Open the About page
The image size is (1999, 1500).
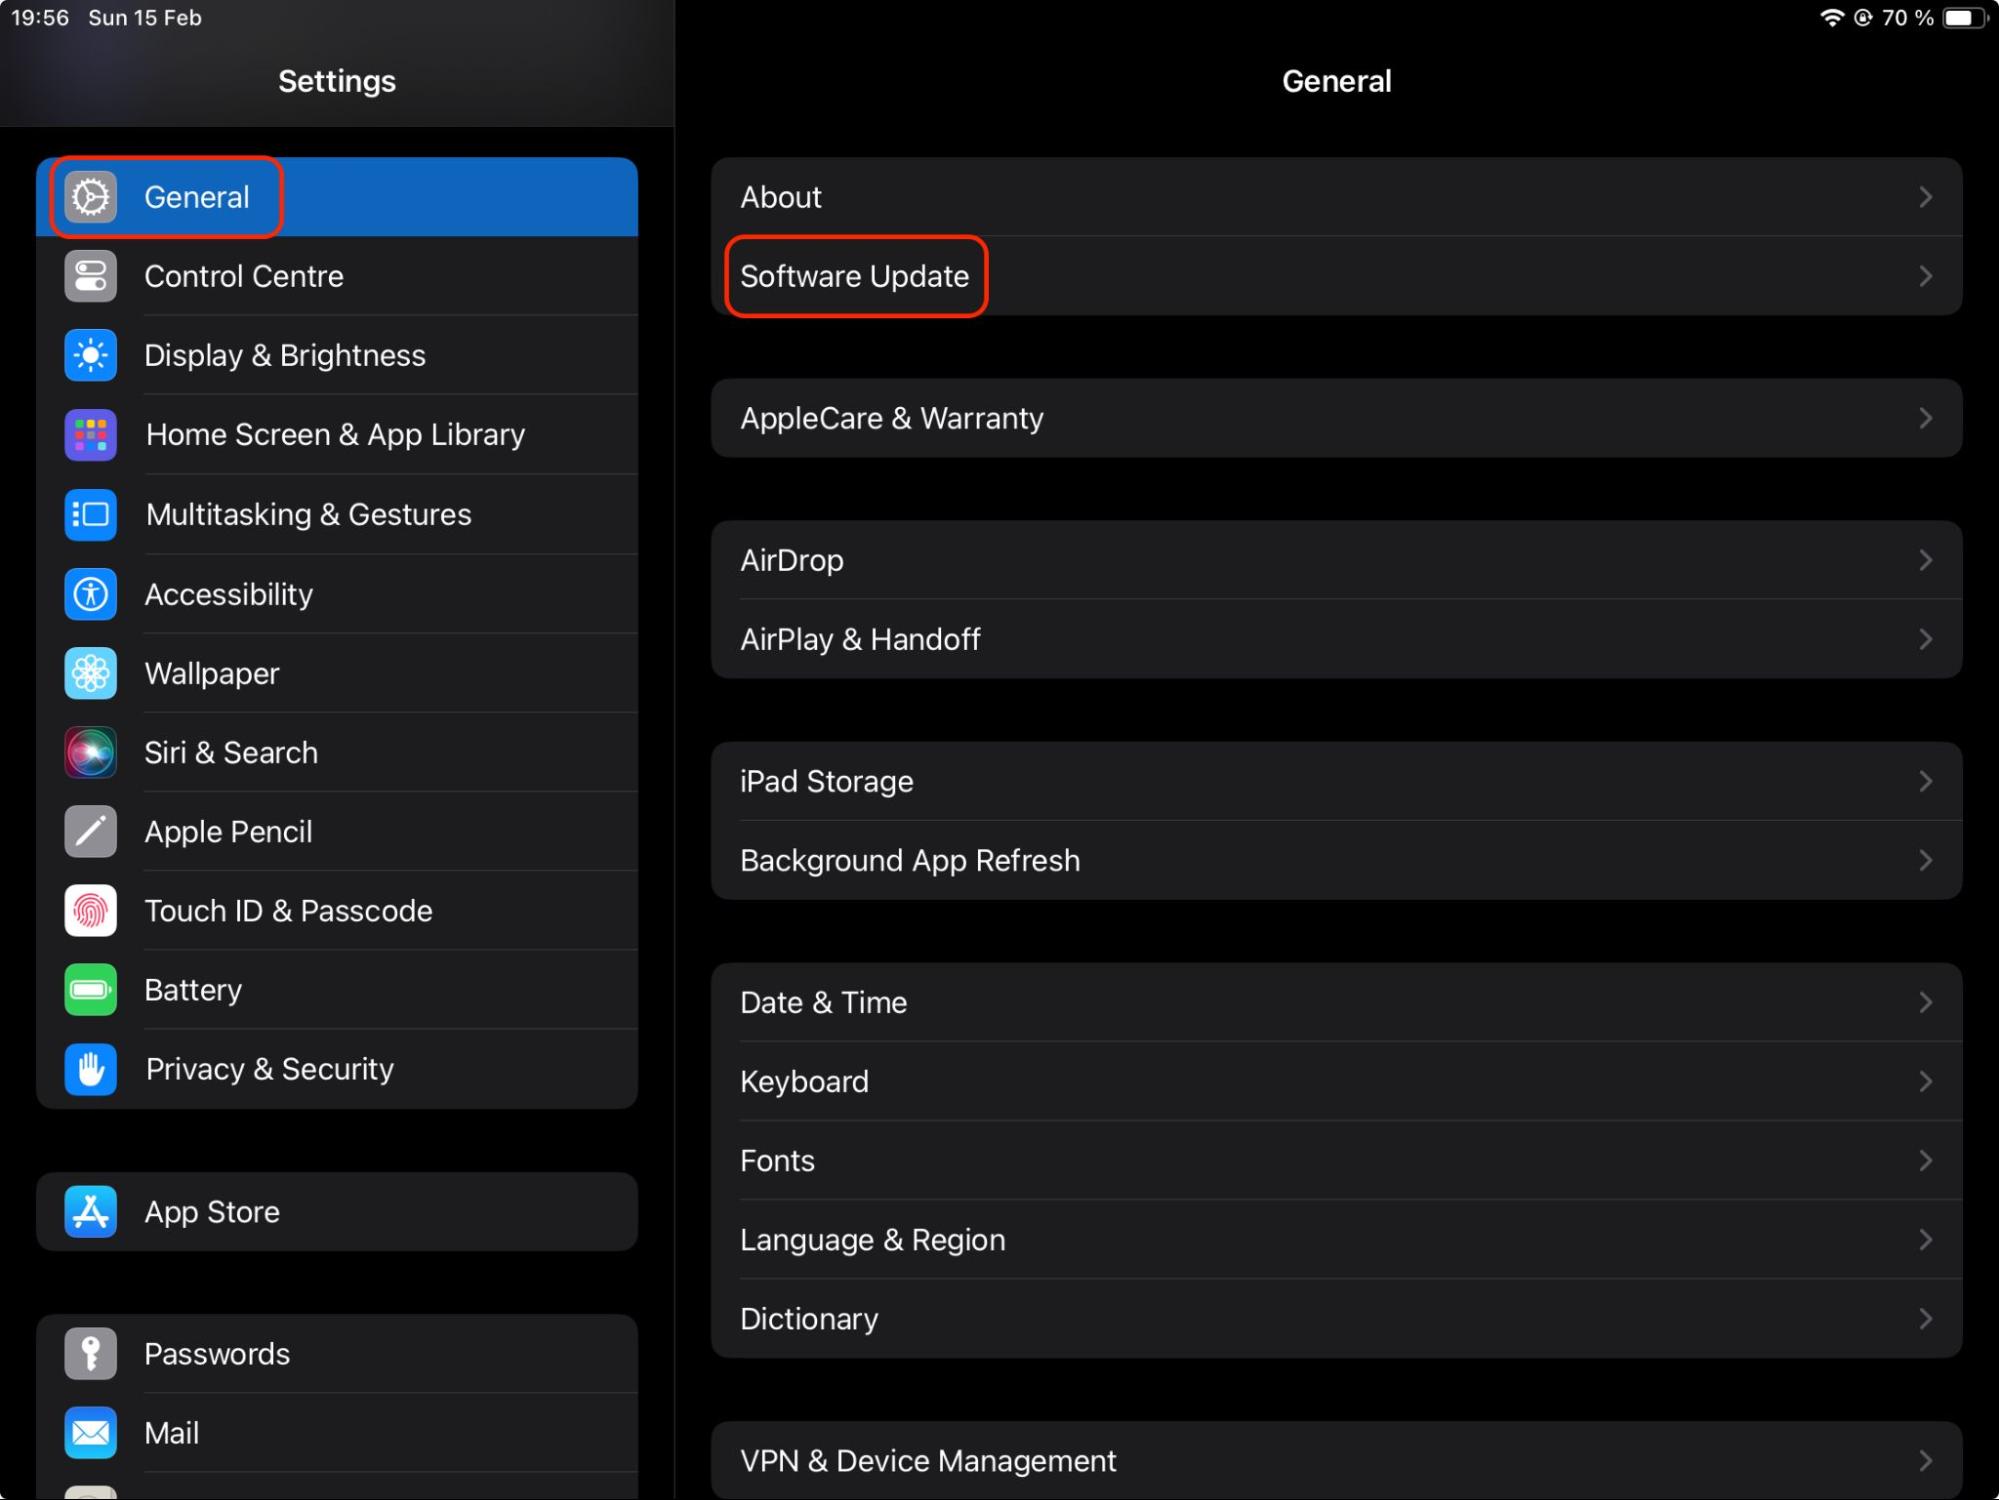pos(780,197)
